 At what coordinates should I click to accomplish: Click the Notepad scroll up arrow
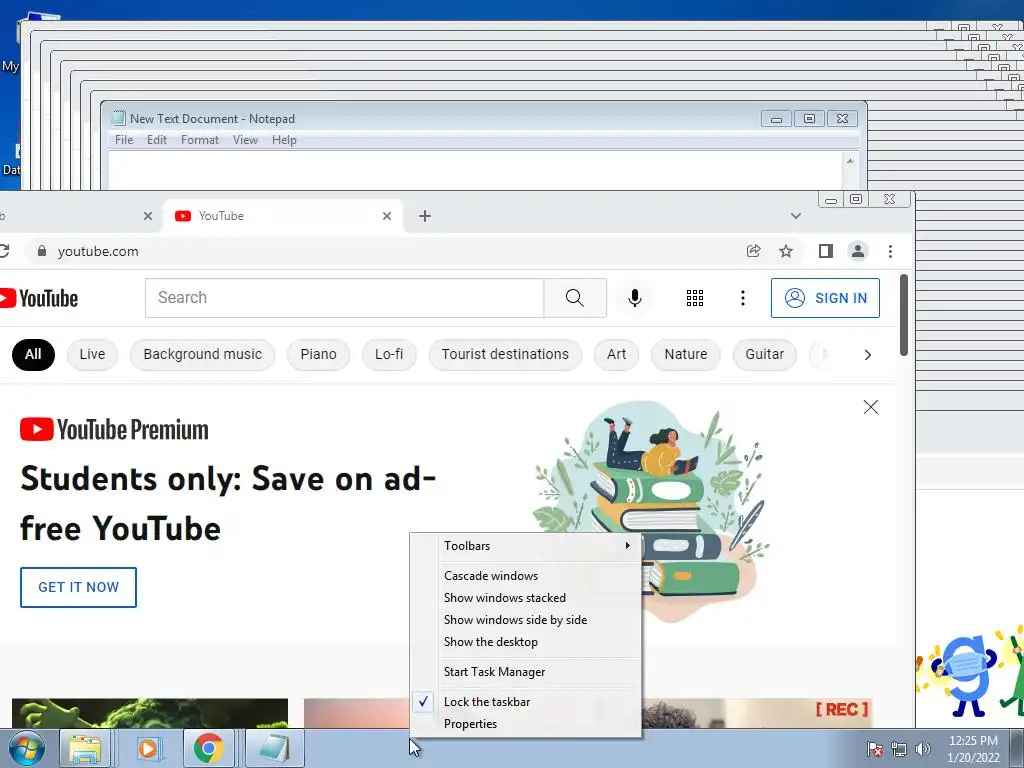[x=850, y=161]
